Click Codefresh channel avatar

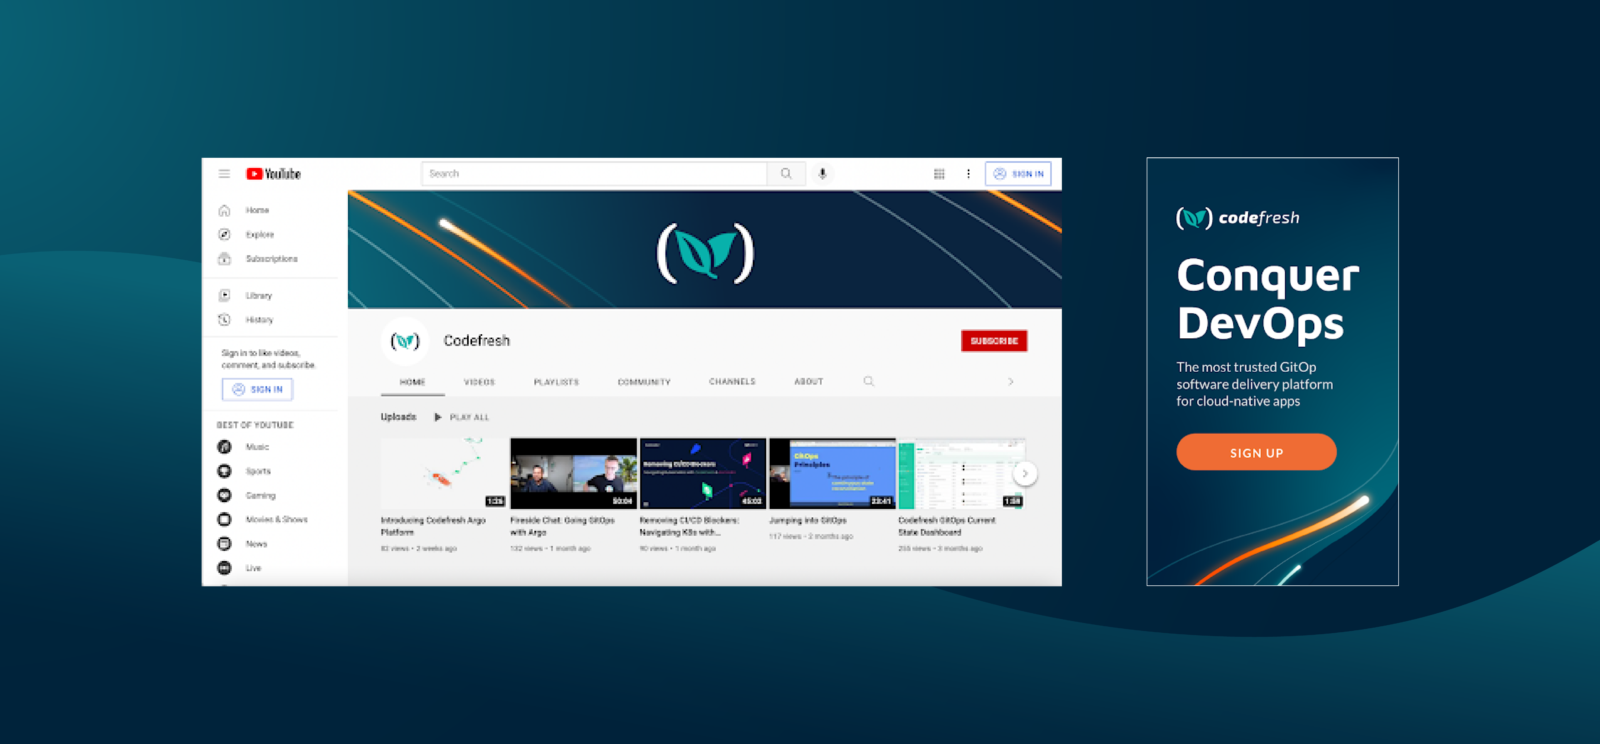pos(405,341)
